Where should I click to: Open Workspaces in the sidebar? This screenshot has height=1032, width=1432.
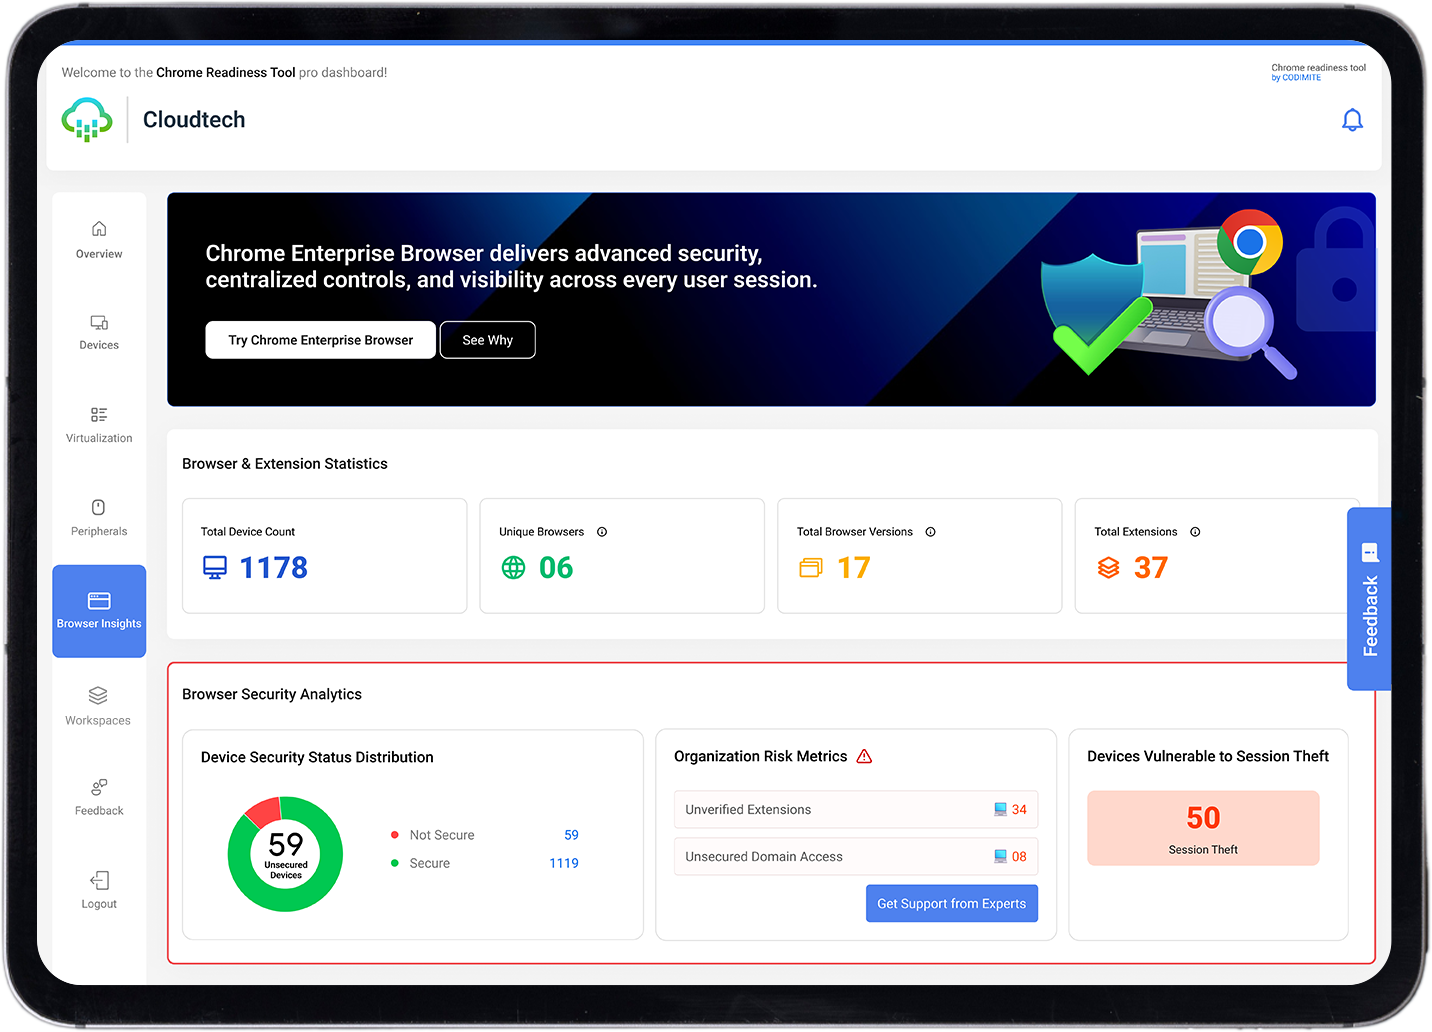[x=98, y=706]
